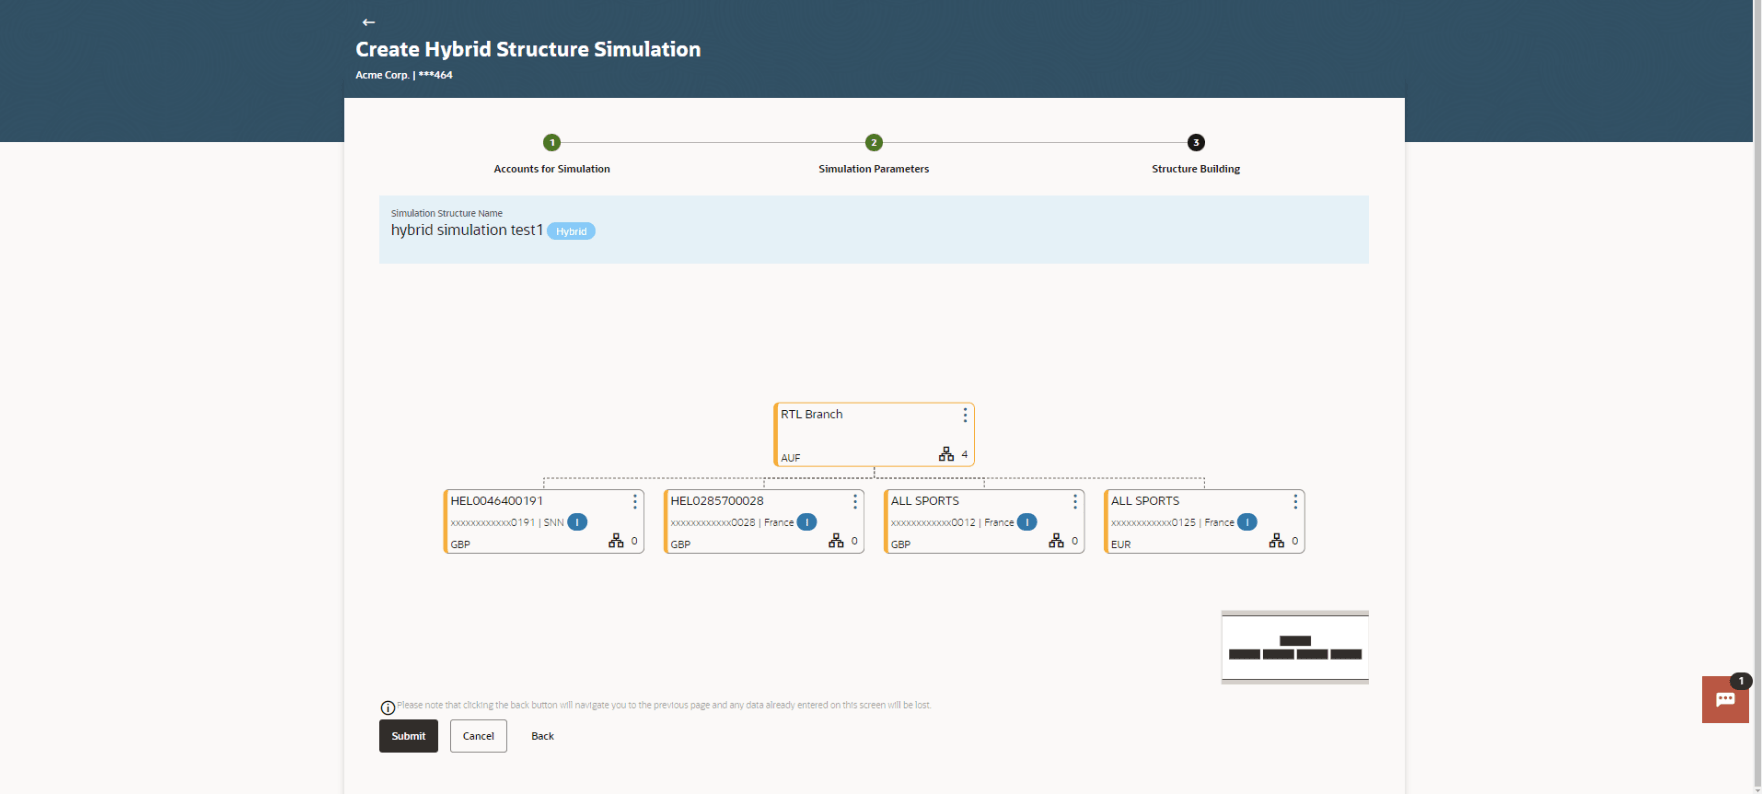1762x794 pixels.
Task: Click hierarchy icon on RTL Branch node
Action: point(946,454)
